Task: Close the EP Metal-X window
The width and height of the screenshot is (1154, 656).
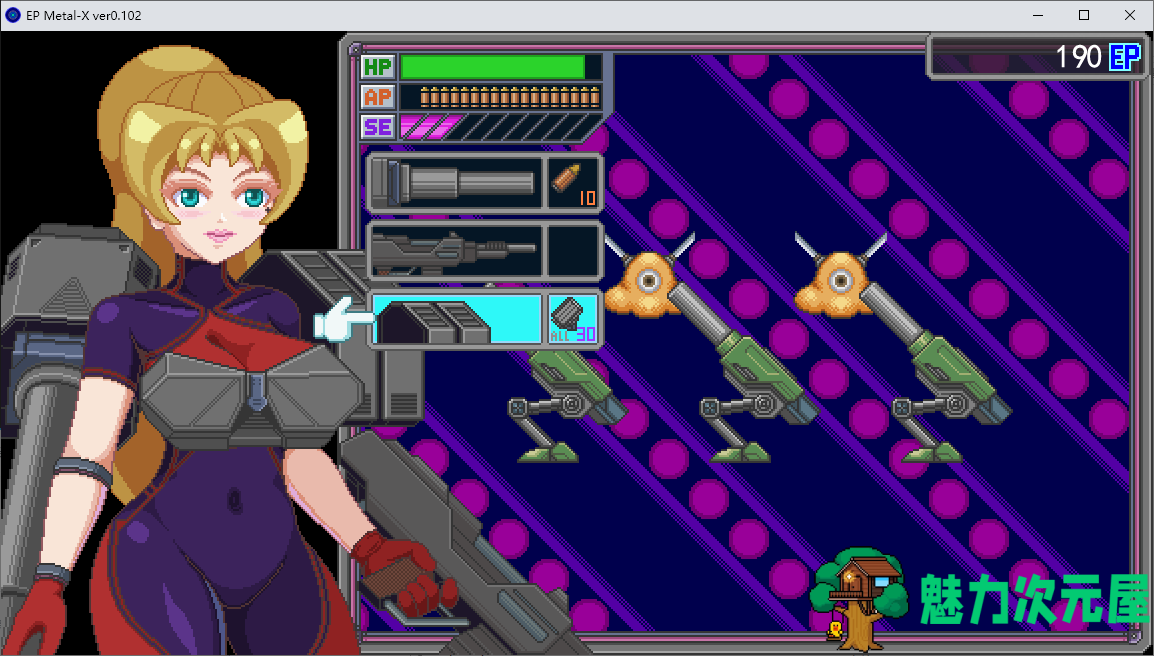Action: point(1130,15)
